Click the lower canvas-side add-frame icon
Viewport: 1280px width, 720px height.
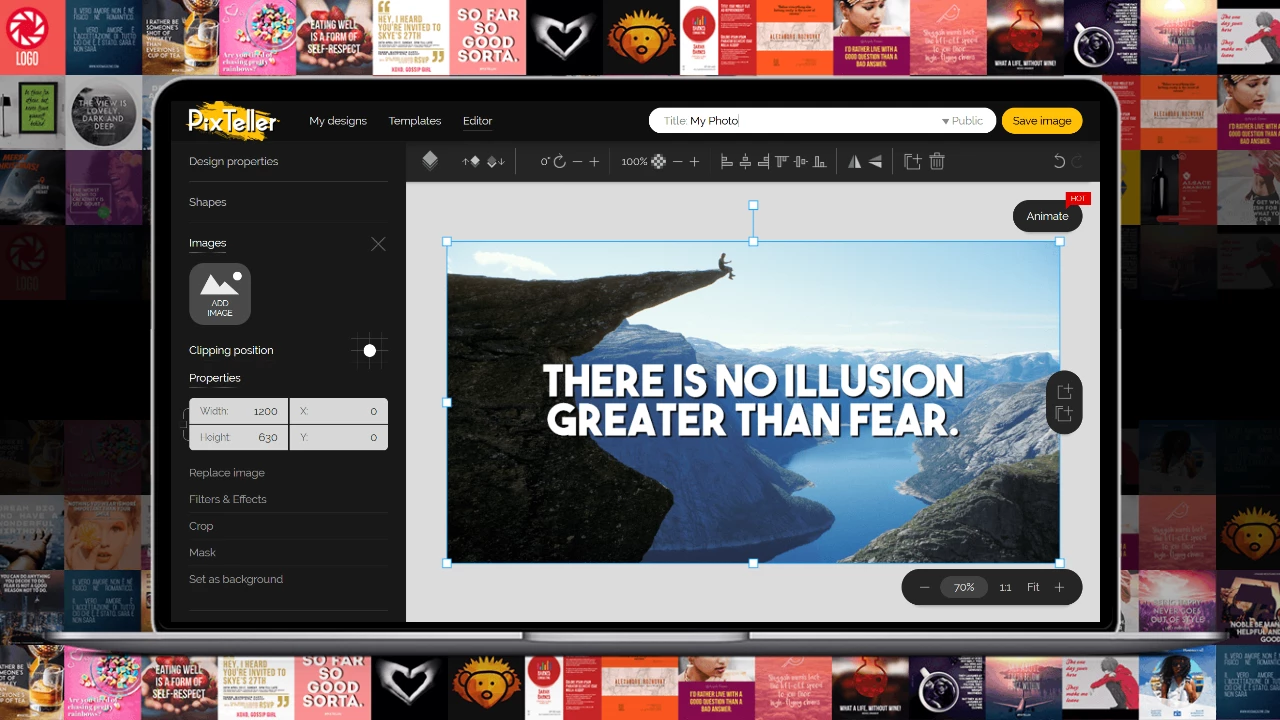1064,414
